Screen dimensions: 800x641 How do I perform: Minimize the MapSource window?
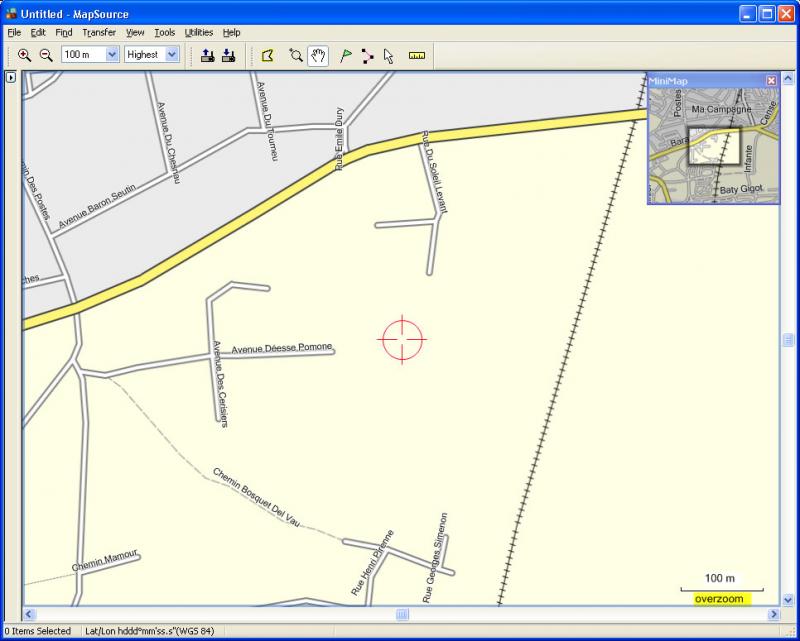748,14
